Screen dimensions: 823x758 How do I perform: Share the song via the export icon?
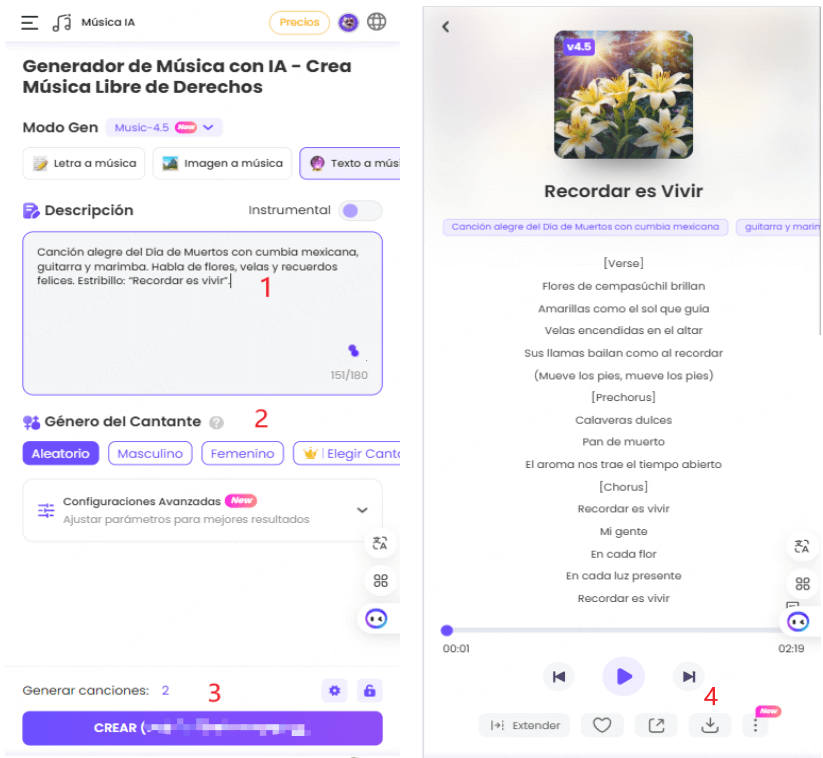click(x=656, y=725)
